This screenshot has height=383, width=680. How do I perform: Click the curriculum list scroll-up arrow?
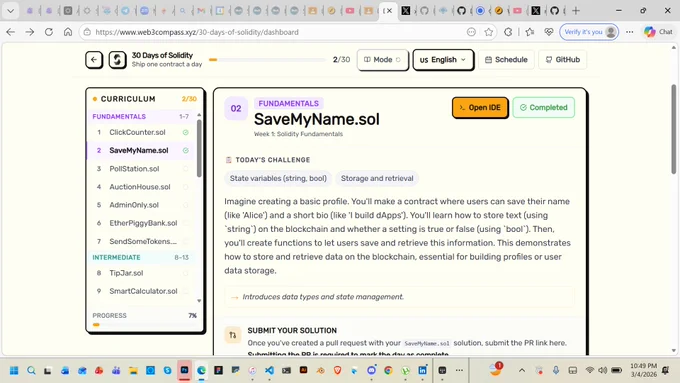(x=199, y=115)
